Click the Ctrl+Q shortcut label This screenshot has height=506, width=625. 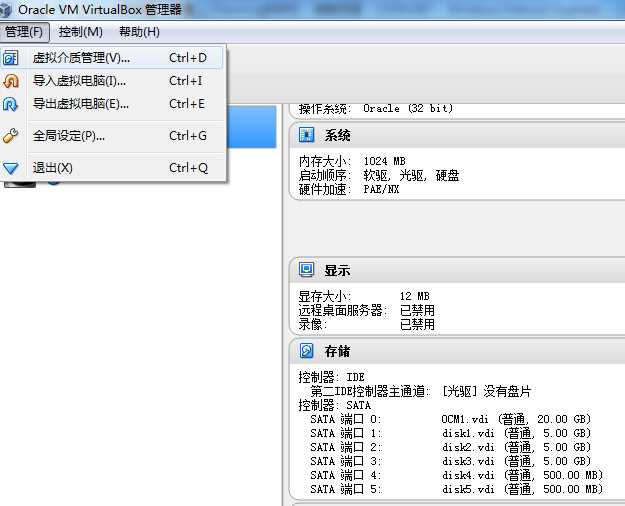coord(189,168)
